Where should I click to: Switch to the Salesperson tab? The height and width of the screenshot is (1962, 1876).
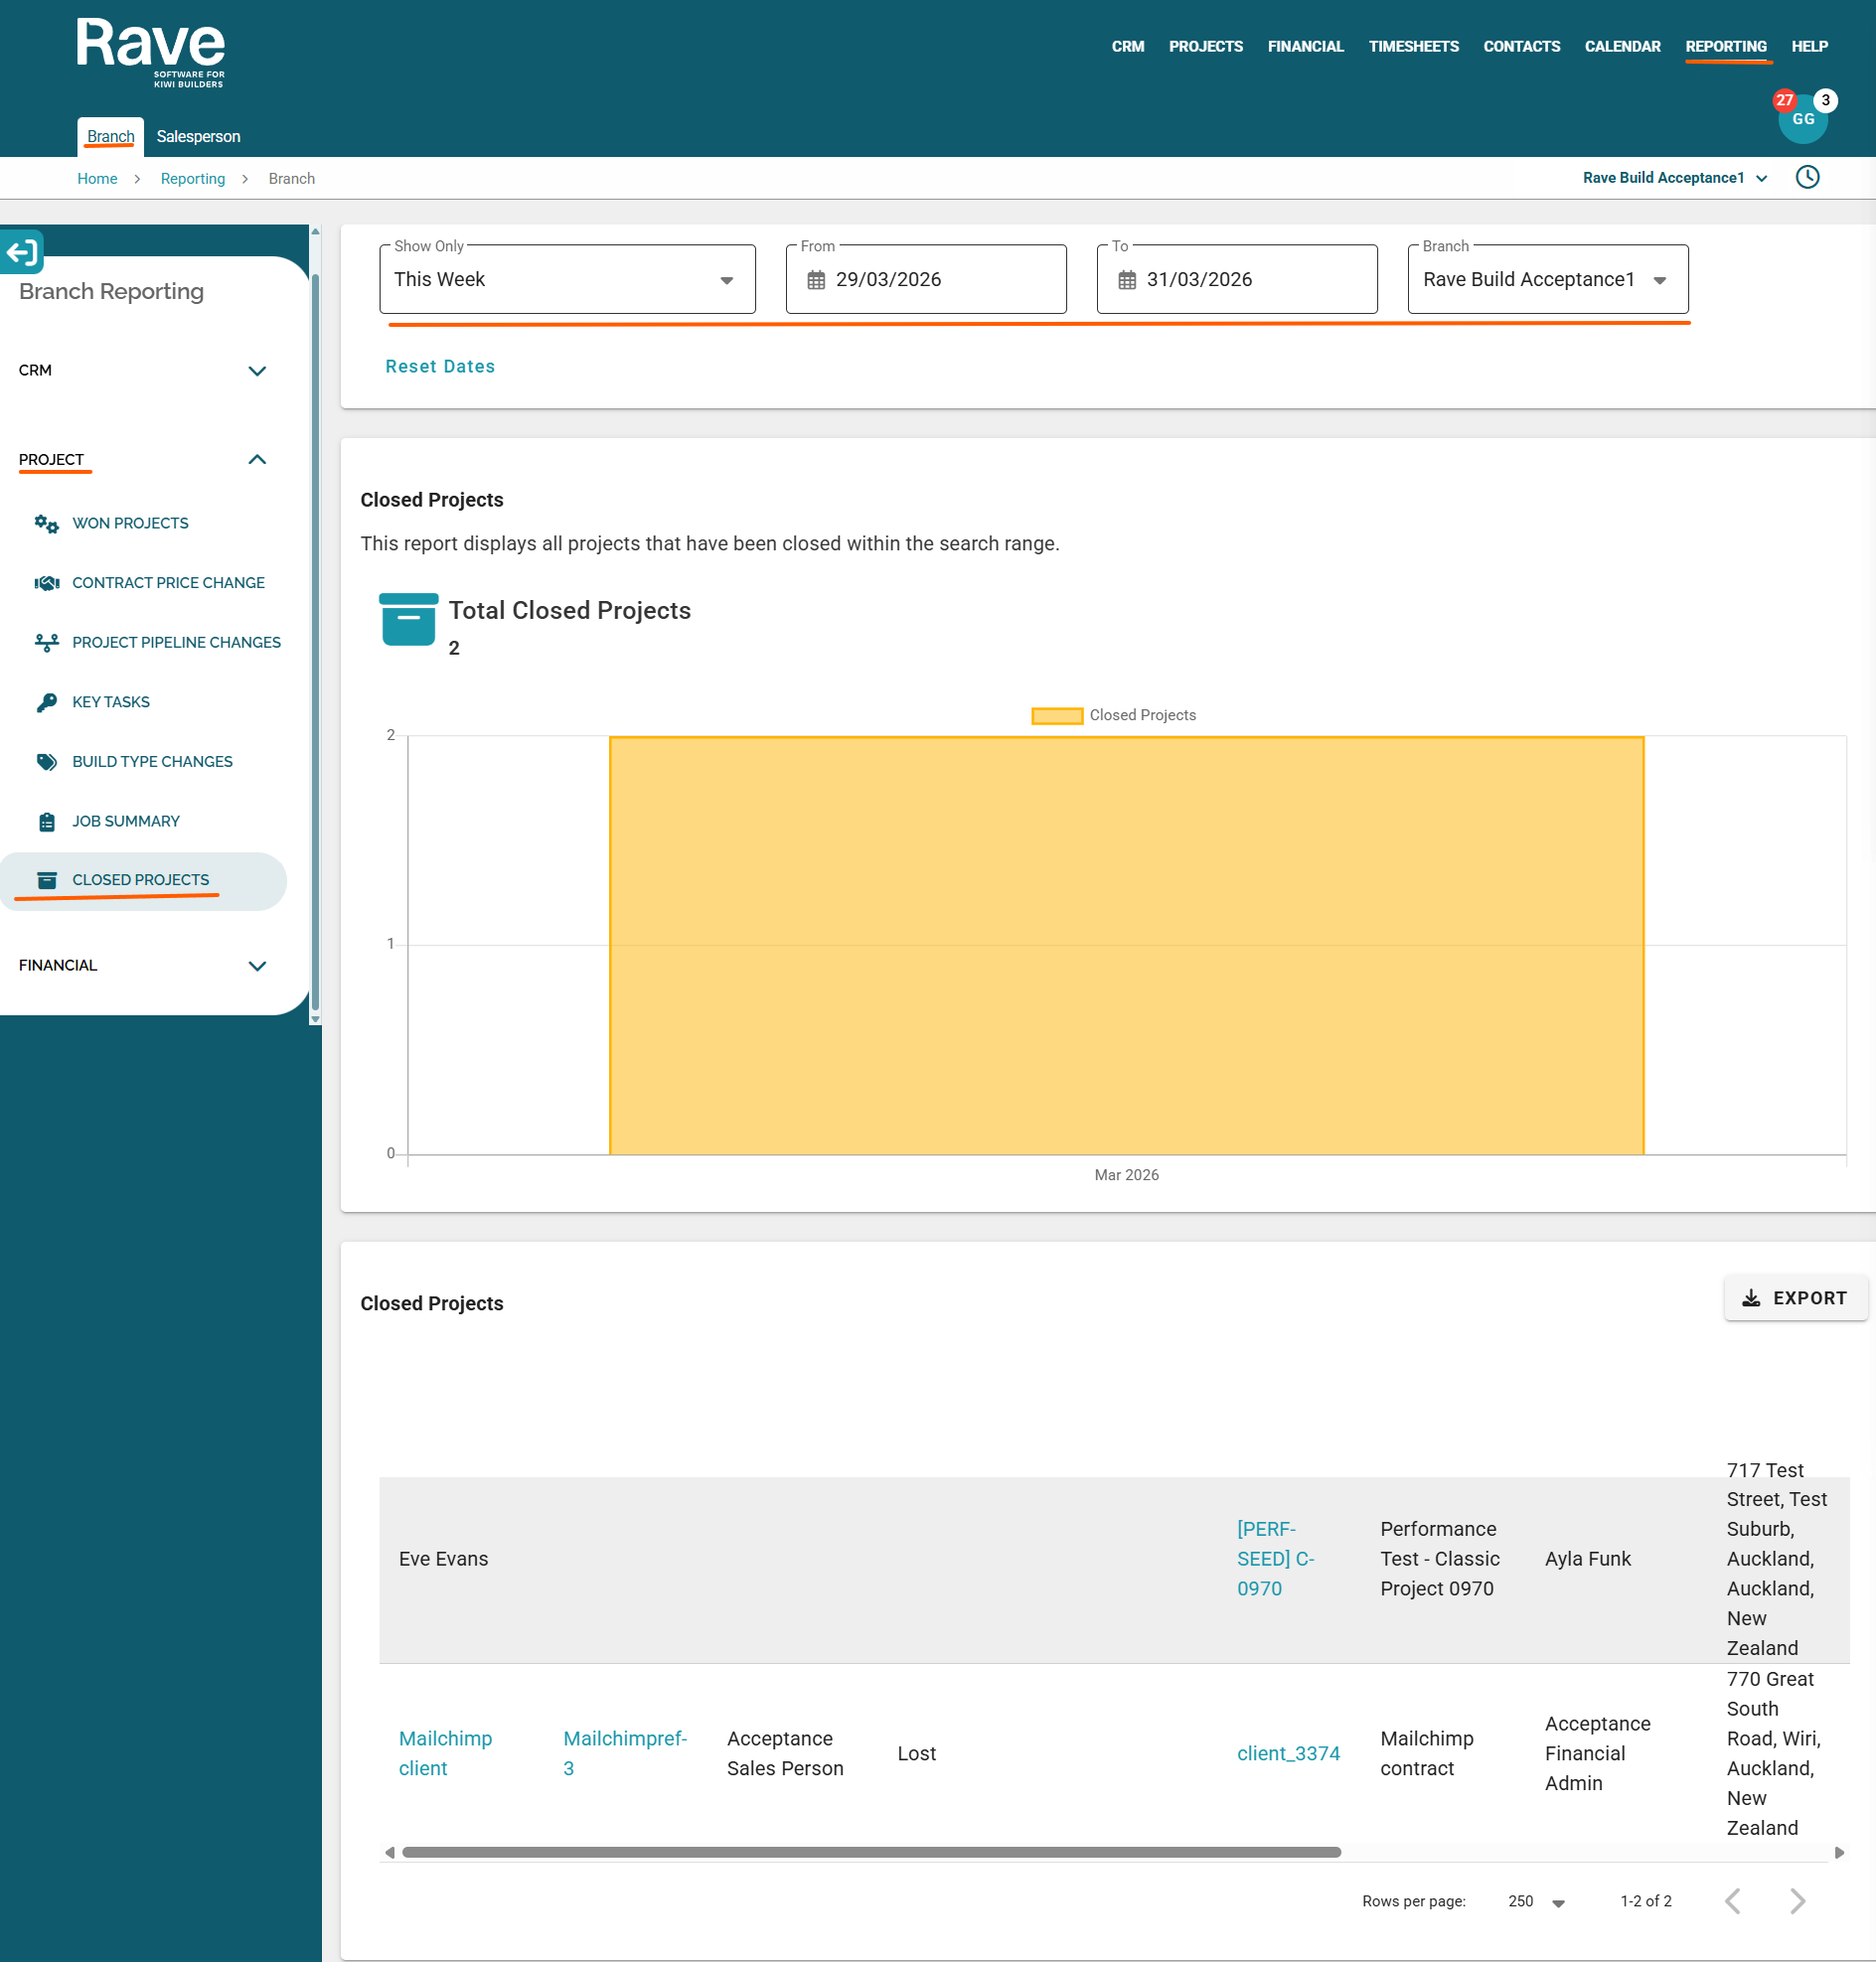(x=198, y=137)
